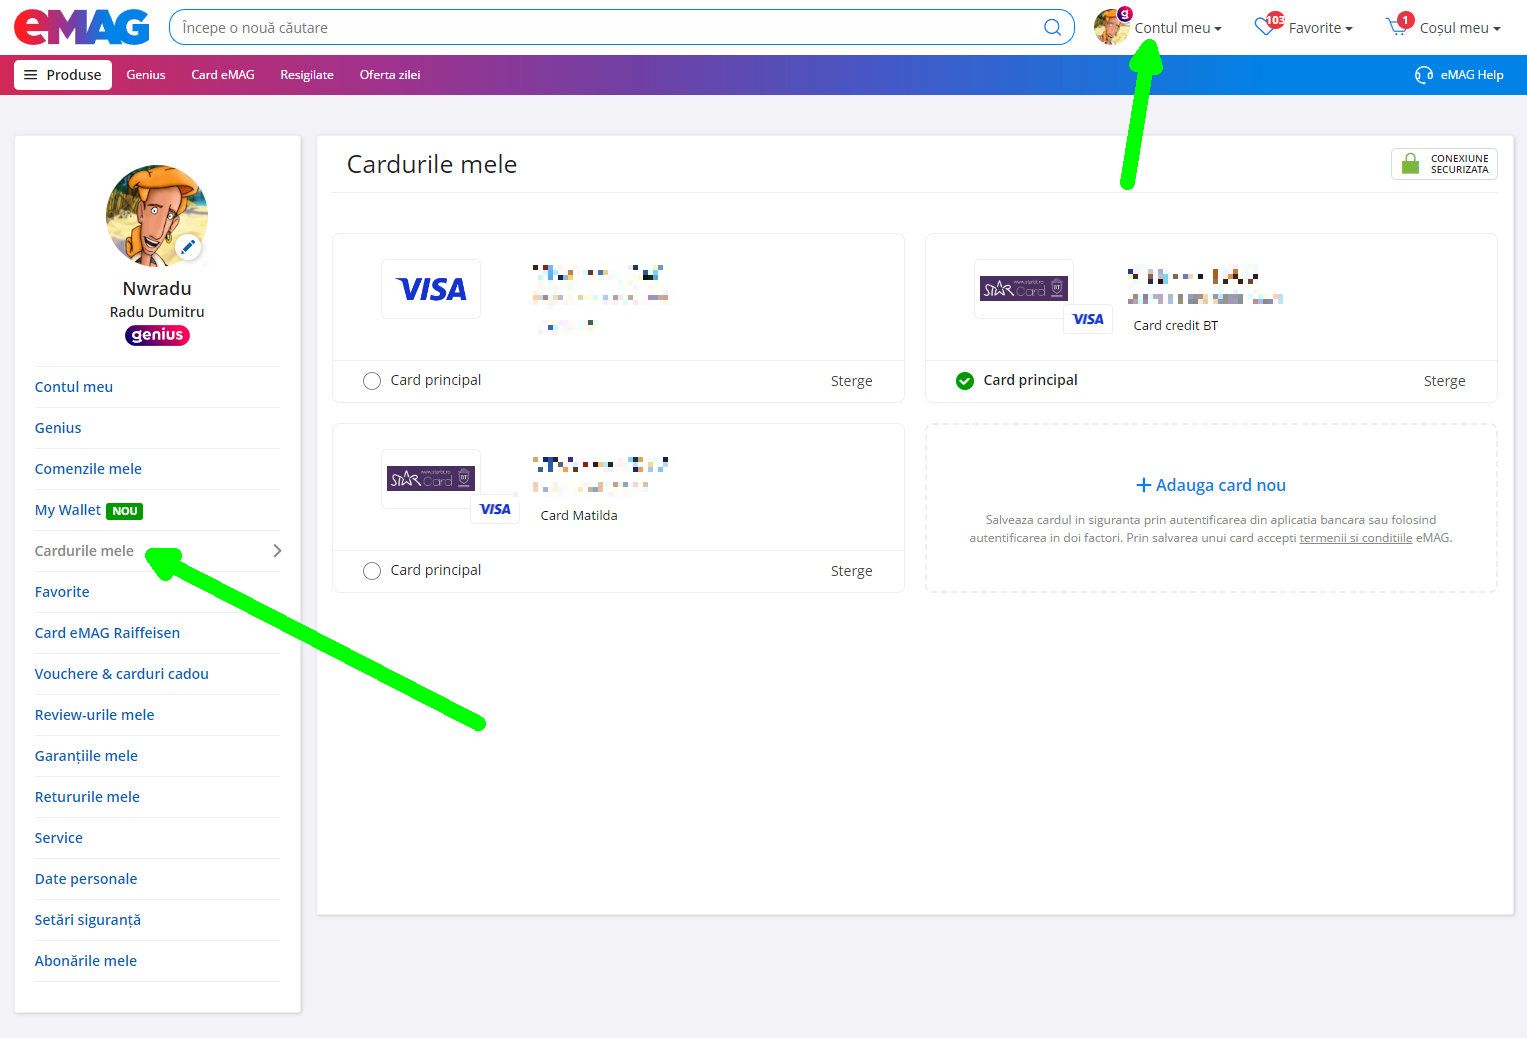The height and width of the screenshot is (1038, 1527).
Task: Click the profile picture edit pencil
Action: point(188,246)
